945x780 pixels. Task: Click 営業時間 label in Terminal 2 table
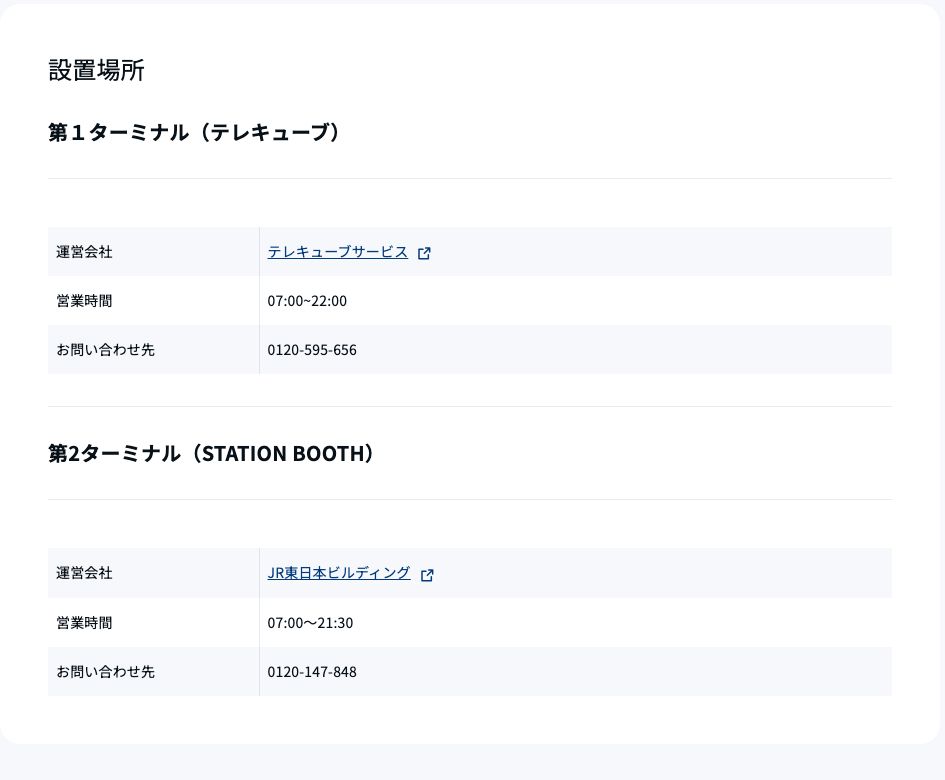[84, 623]
